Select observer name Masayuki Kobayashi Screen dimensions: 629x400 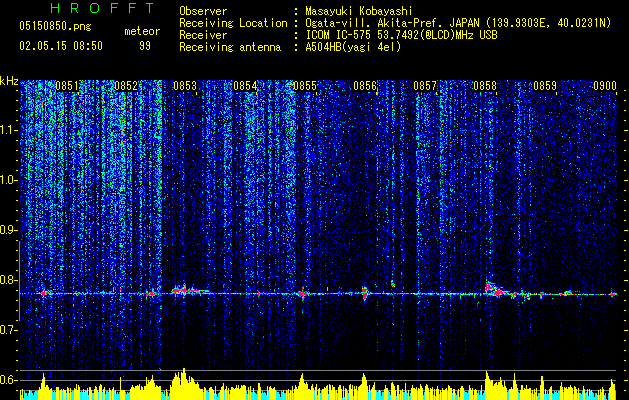[359, 11]
